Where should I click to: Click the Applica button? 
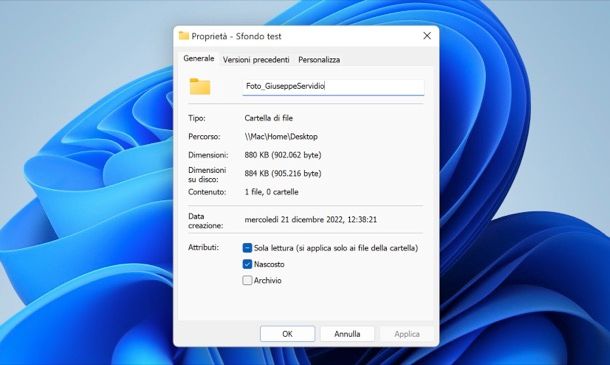pos(407,334)
